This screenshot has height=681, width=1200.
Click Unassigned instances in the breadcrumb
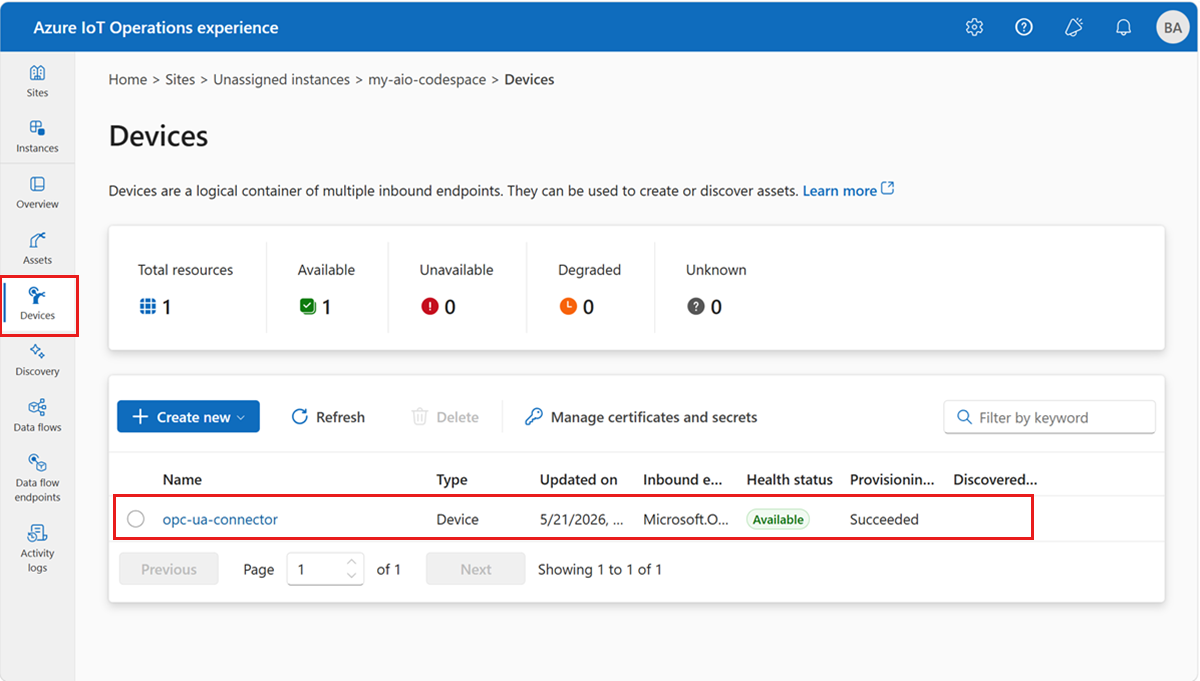[x=282, y=79]
